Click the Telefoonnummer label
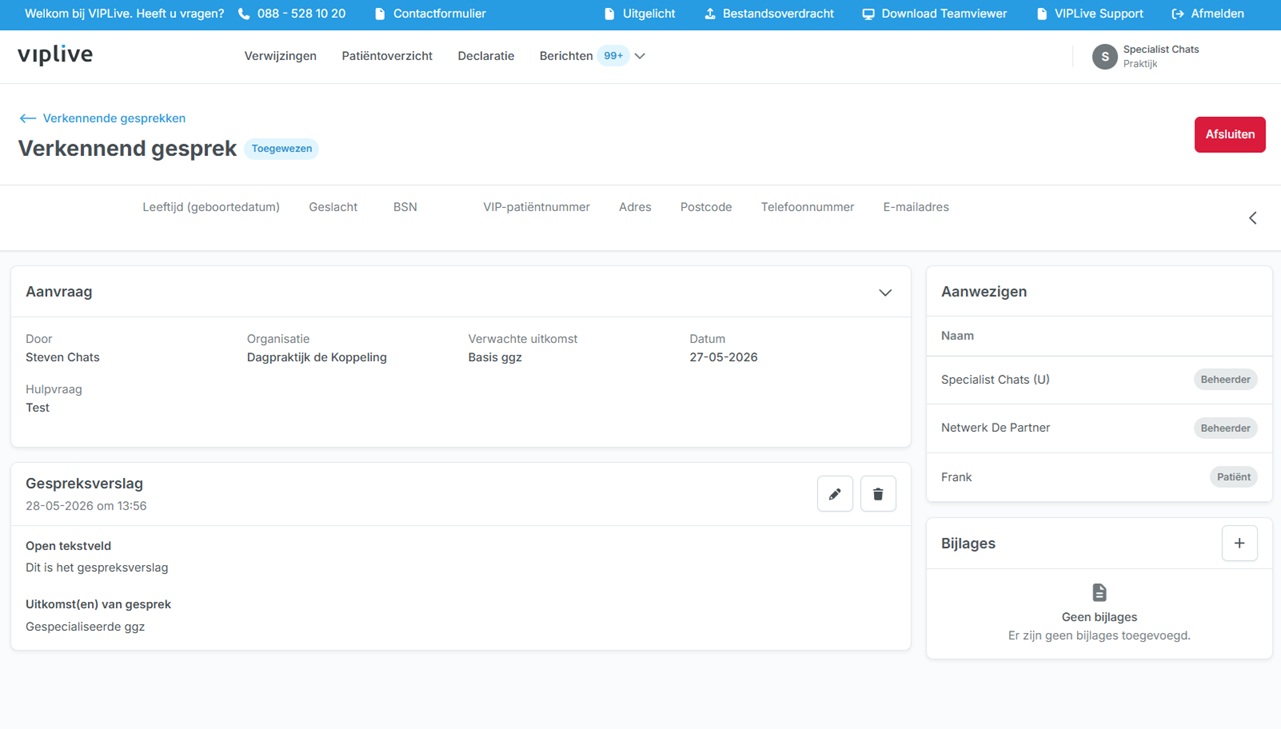 (807, 207)
